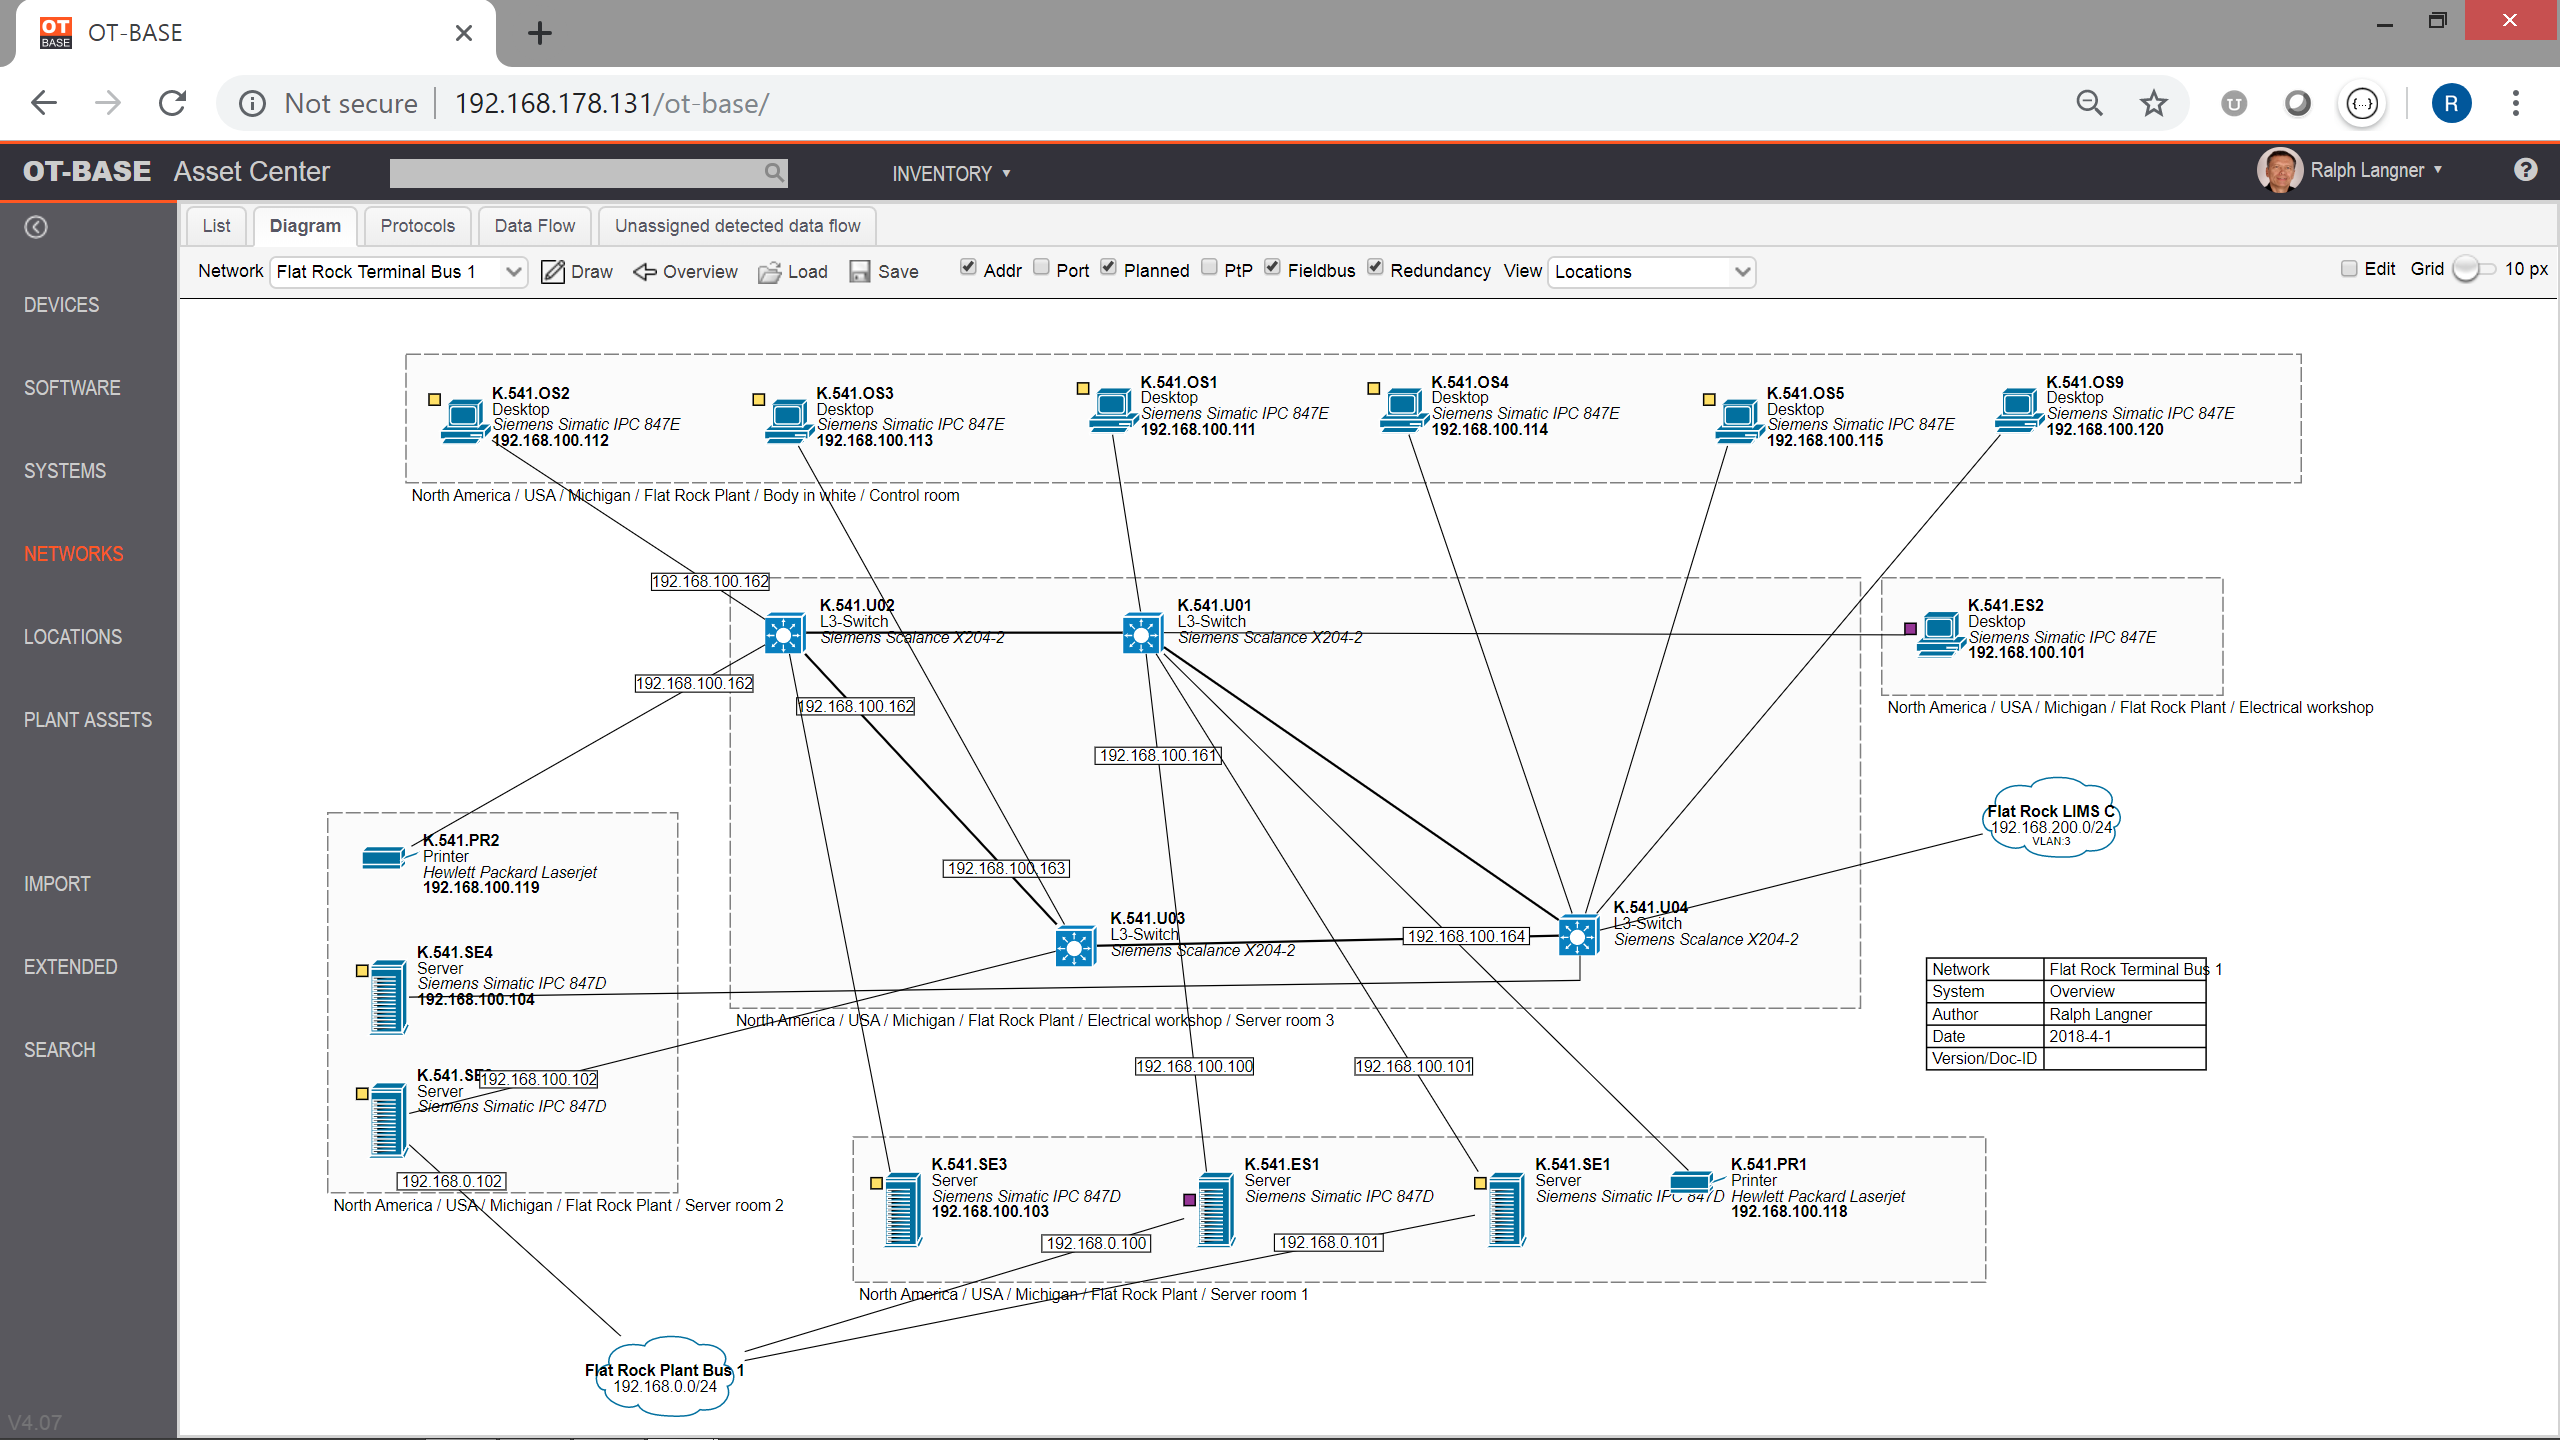Open LOCATIONS in the sidebar
Screen dimensions: 2560x1440
[73, 637]
